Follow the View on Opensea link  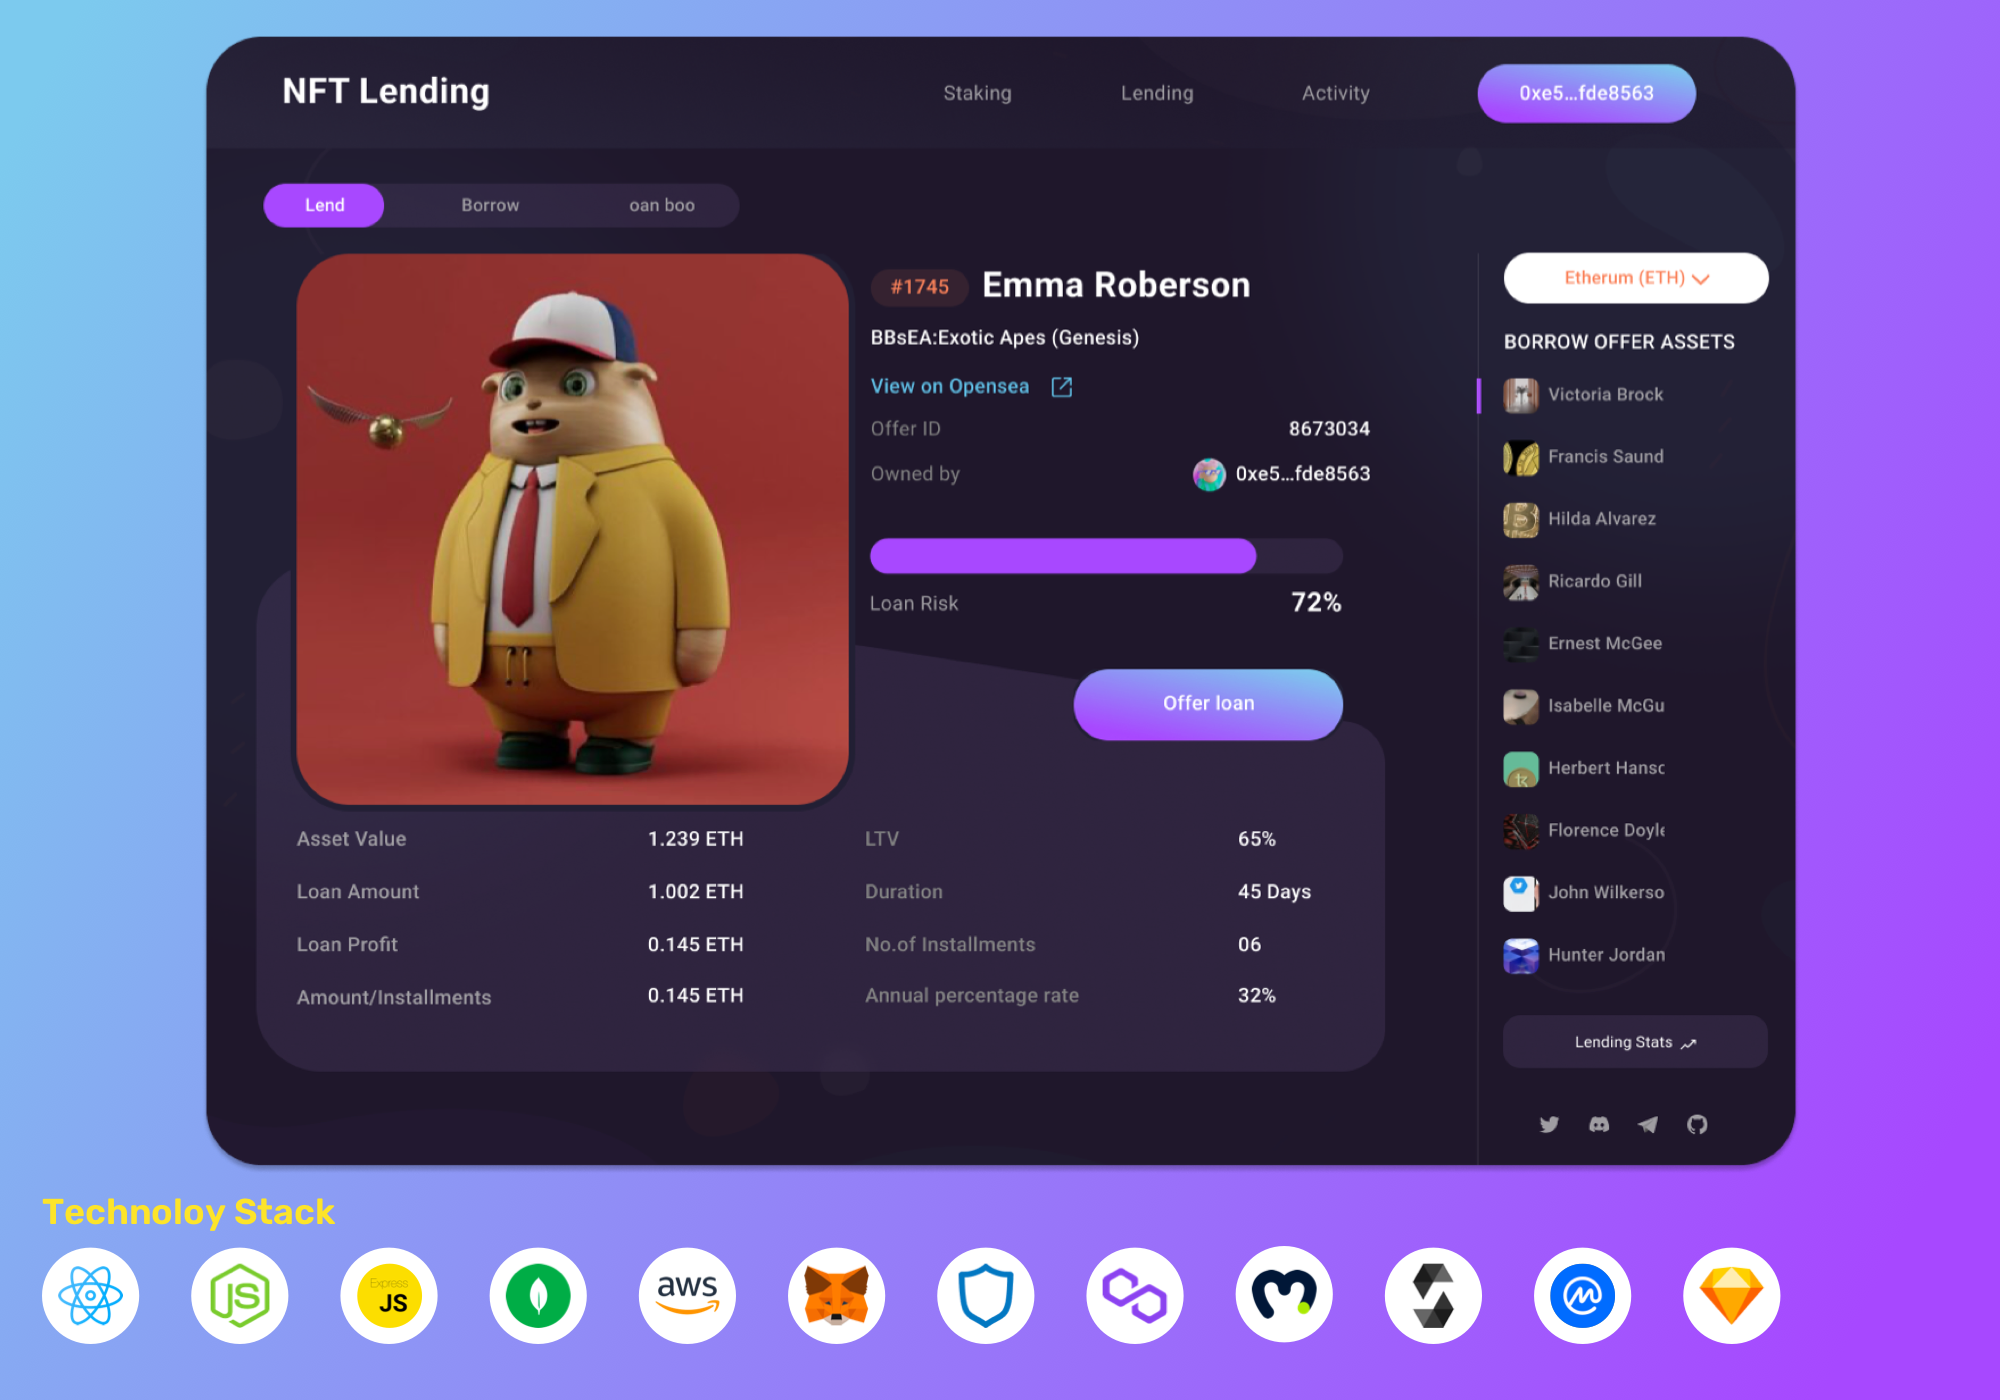[949, 386]
